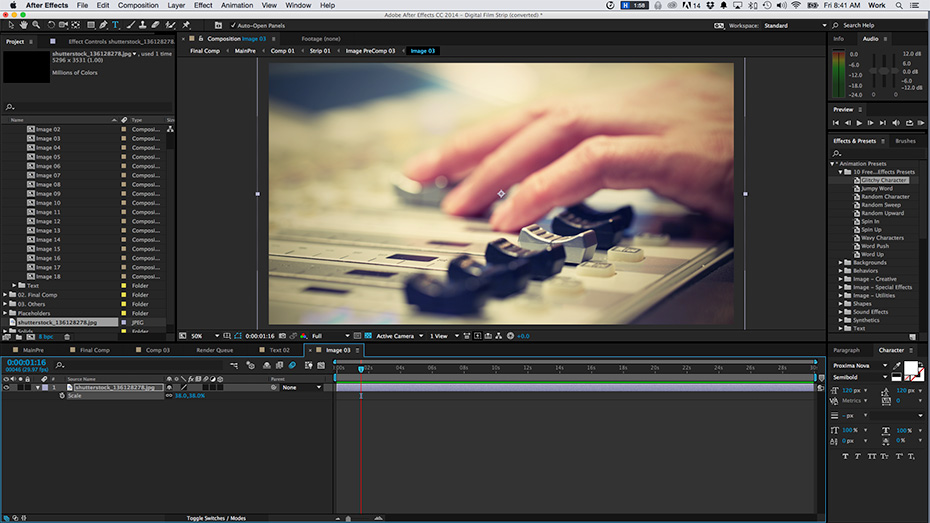
Task: Click the white fill color swatch
Action: point(910,368)
